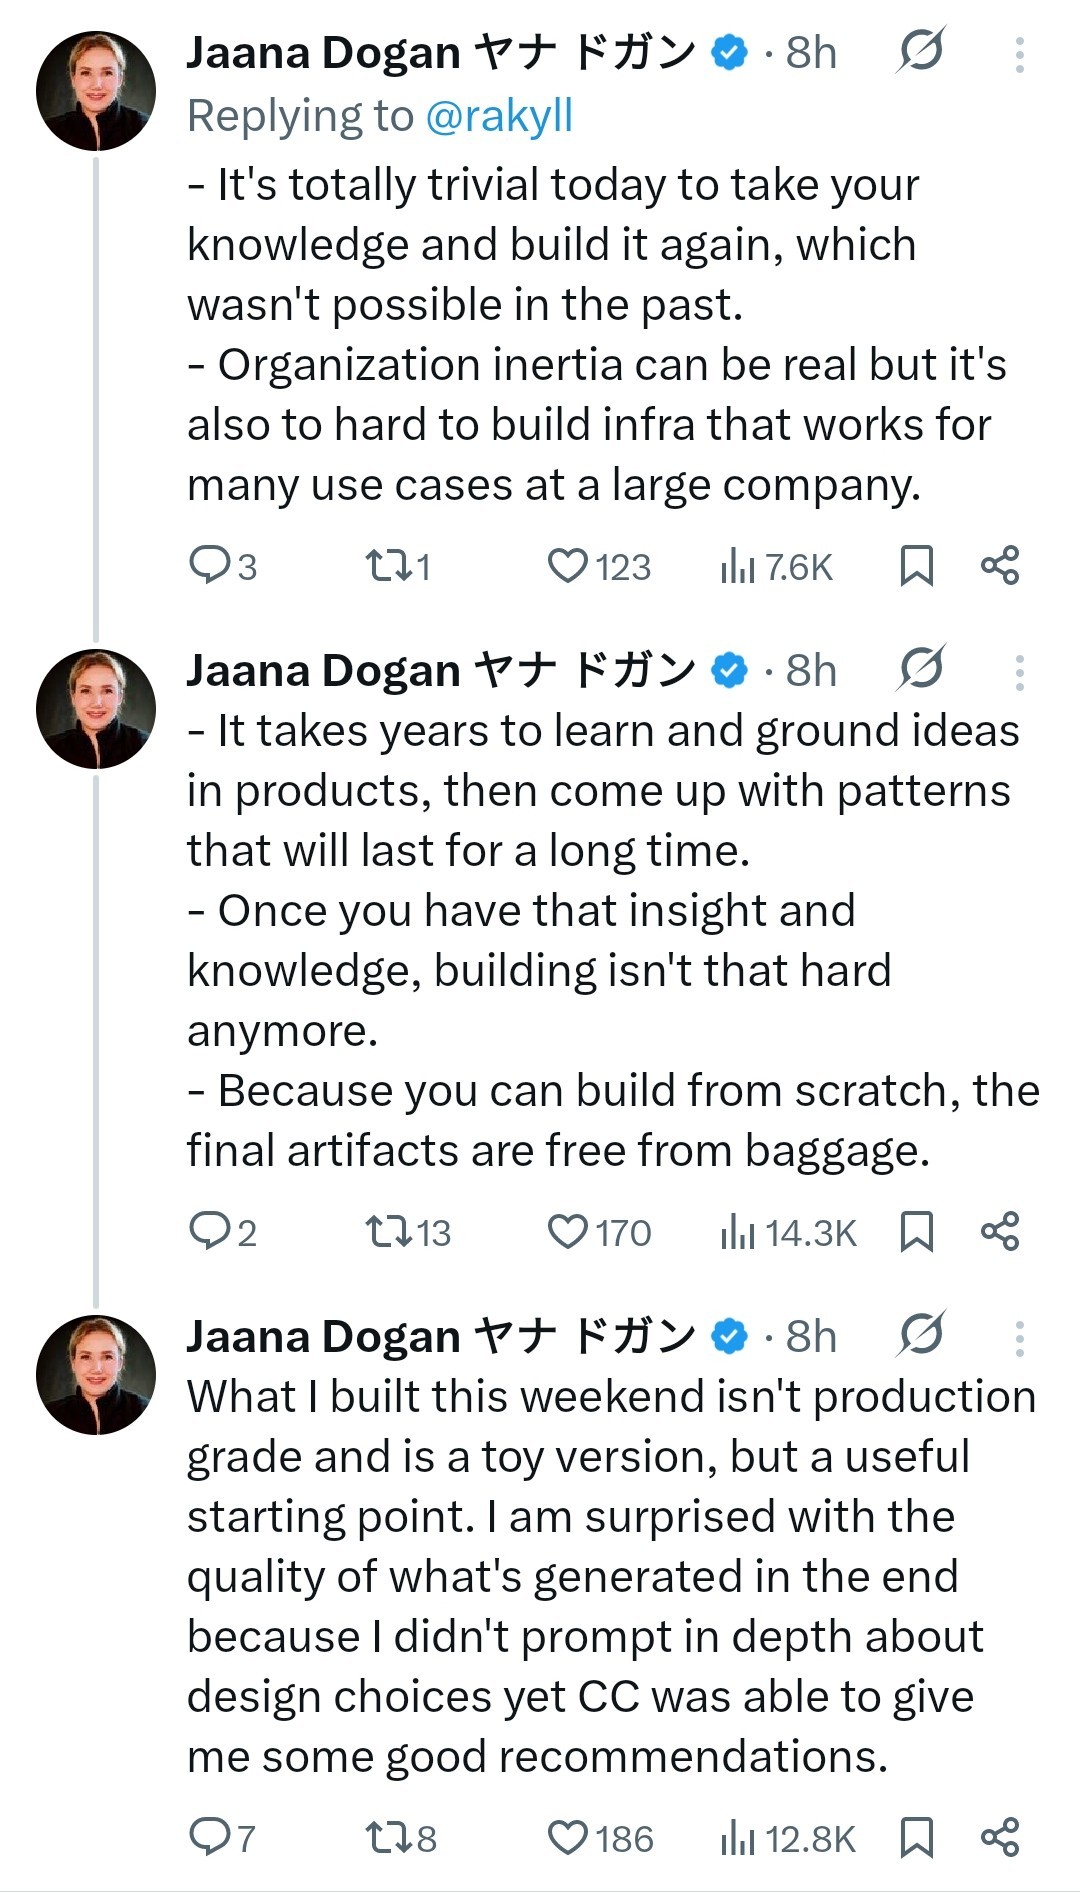View analytics of the 12.8K views tweet
Image resolution: width=1080 pixels, height=1895 pixels.
point(738,1838)
